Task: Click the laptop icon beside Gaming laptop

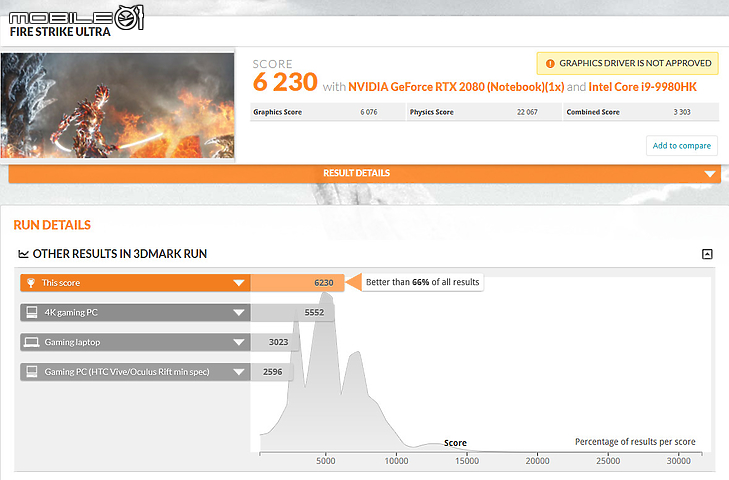Action: tap(32, 342)
